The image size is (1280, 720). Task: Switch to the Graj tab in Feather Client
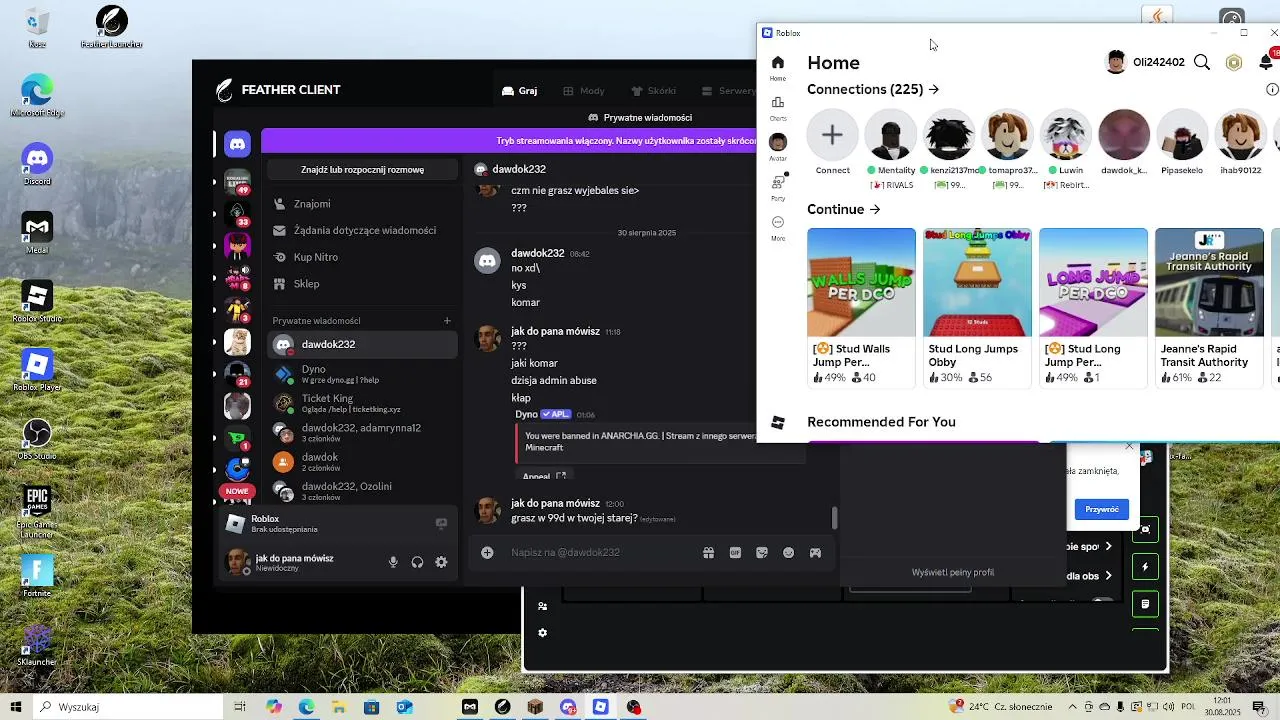pyautogui.click(x=520, y=91)
